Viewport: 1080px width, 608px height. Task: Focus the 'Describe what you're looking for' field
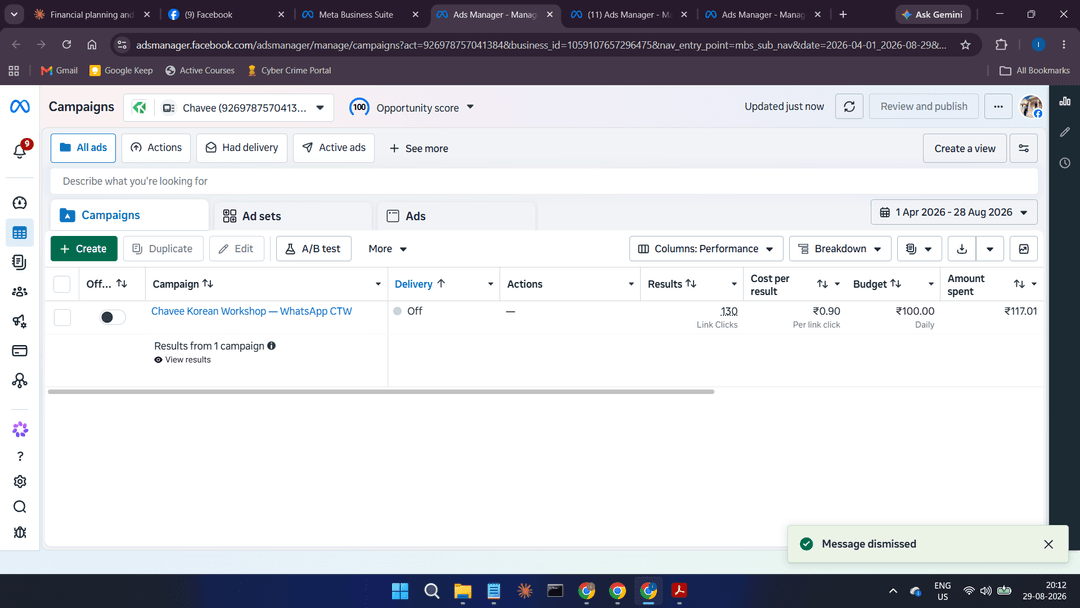click(544, 181)
